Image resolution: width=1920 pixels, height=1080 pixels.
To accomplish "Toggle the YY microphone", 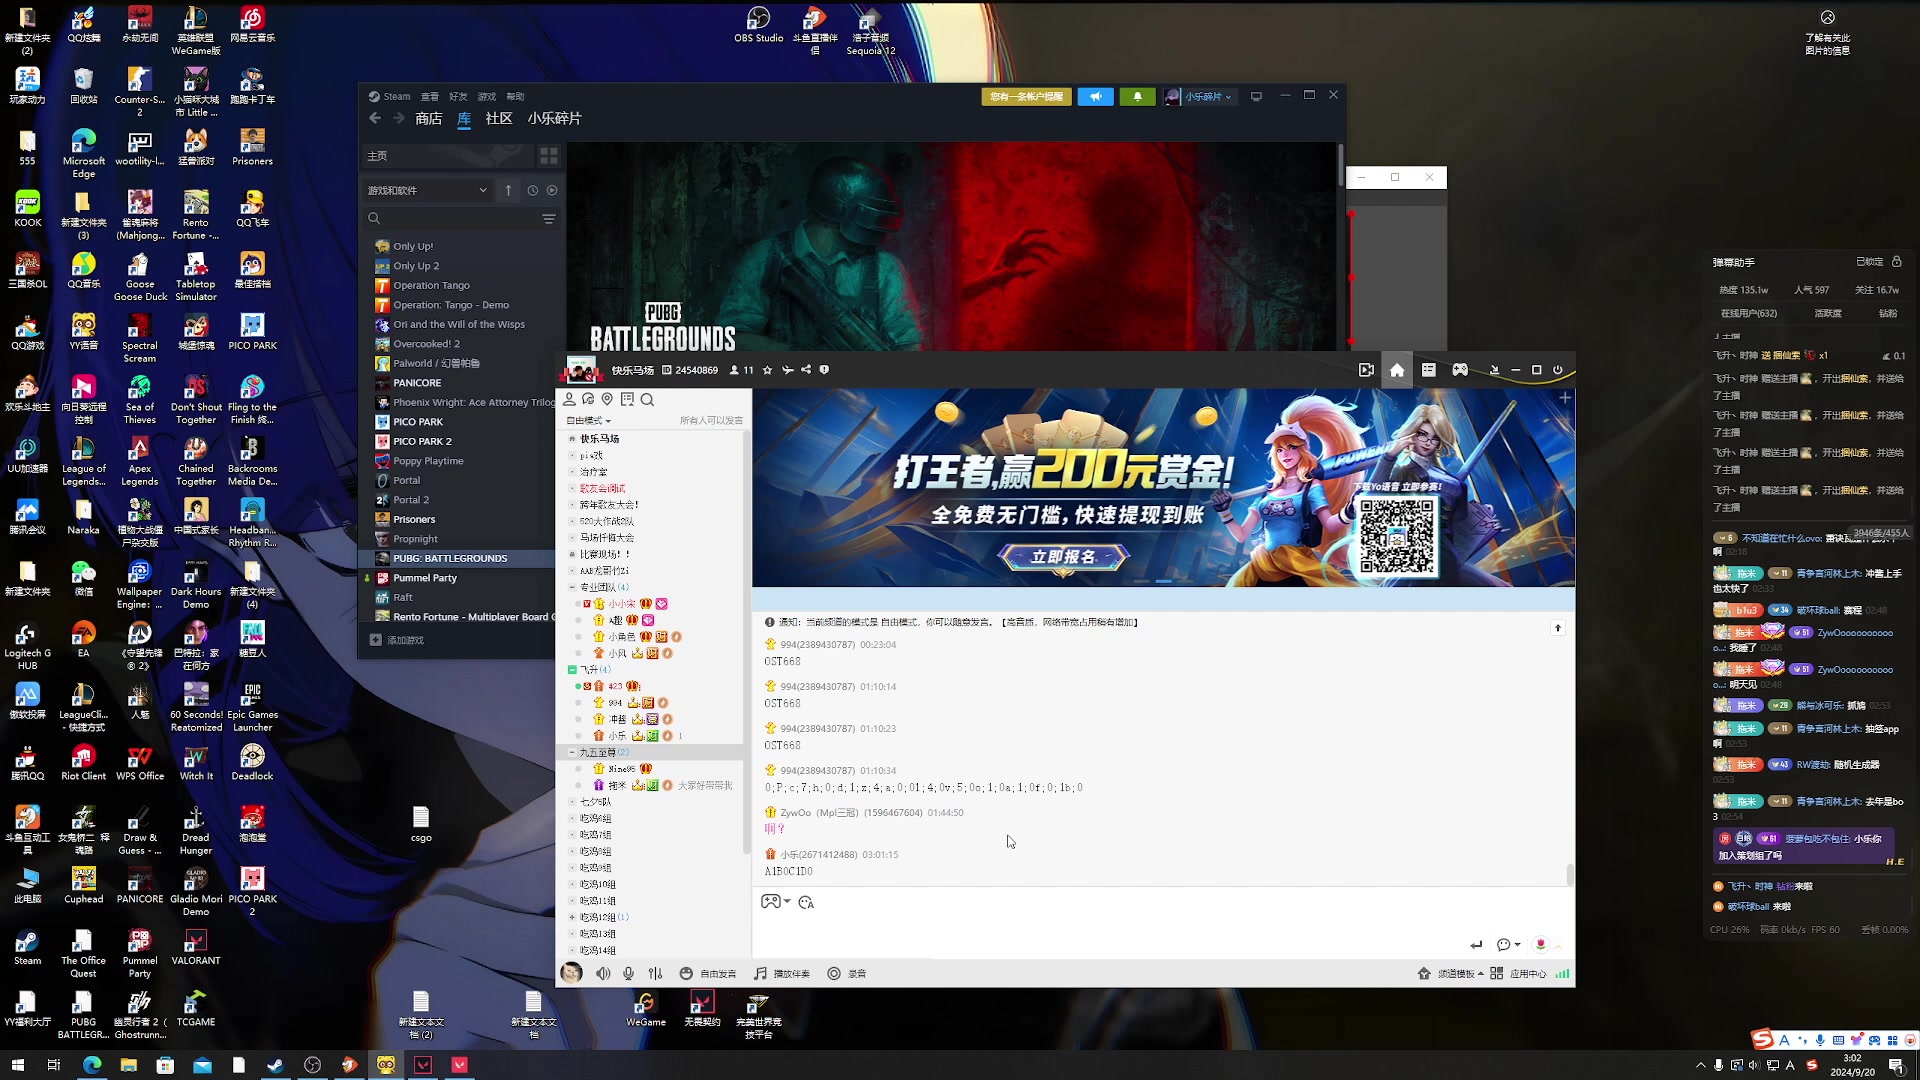I will click(x=628, y=973).
